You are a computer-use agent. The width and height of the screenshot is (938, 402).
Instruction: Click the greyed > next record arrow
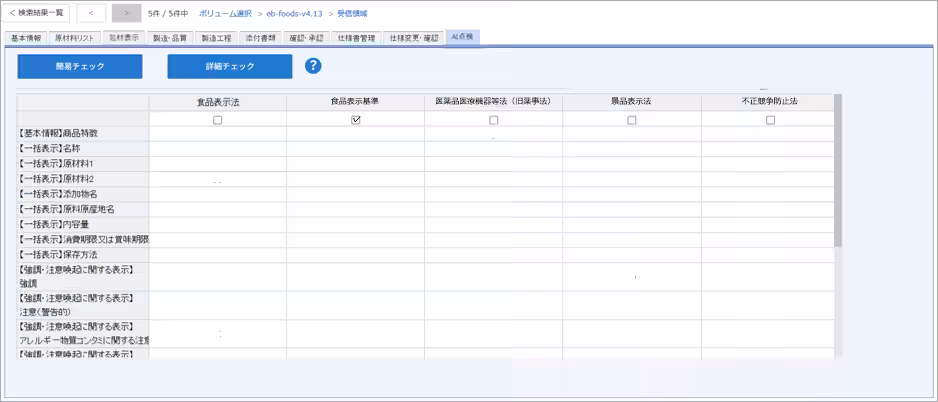coord(126,13)
